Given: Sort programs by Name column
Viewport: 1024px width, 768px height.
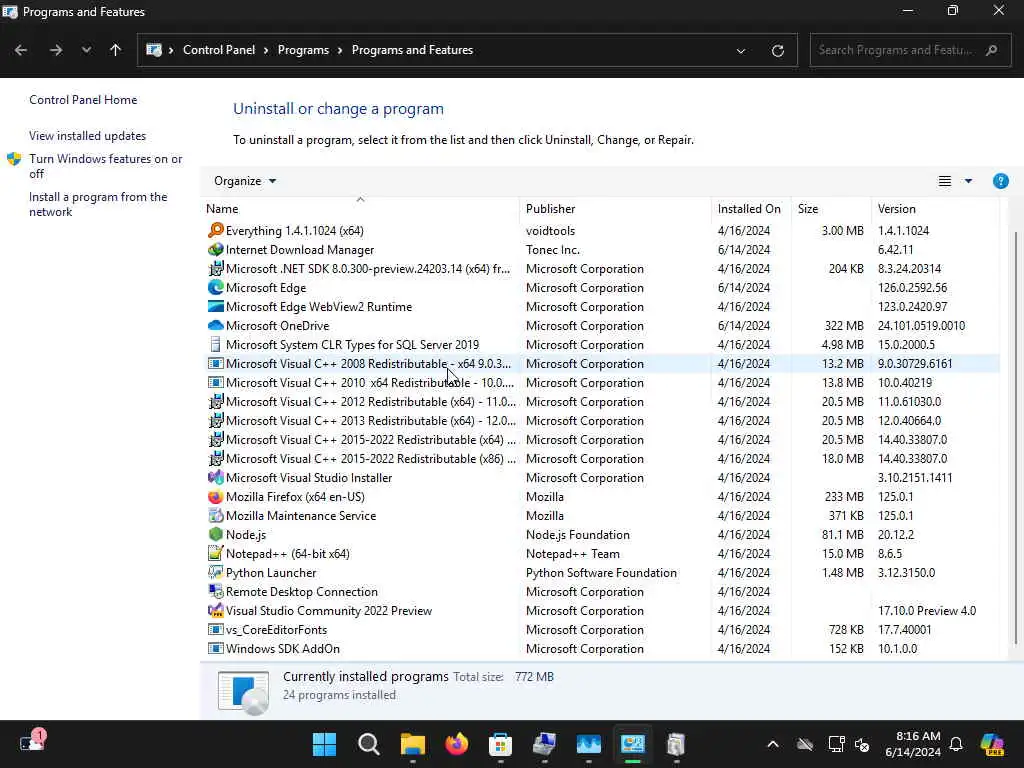Looking at the screenshot, I should pos(360,208).
